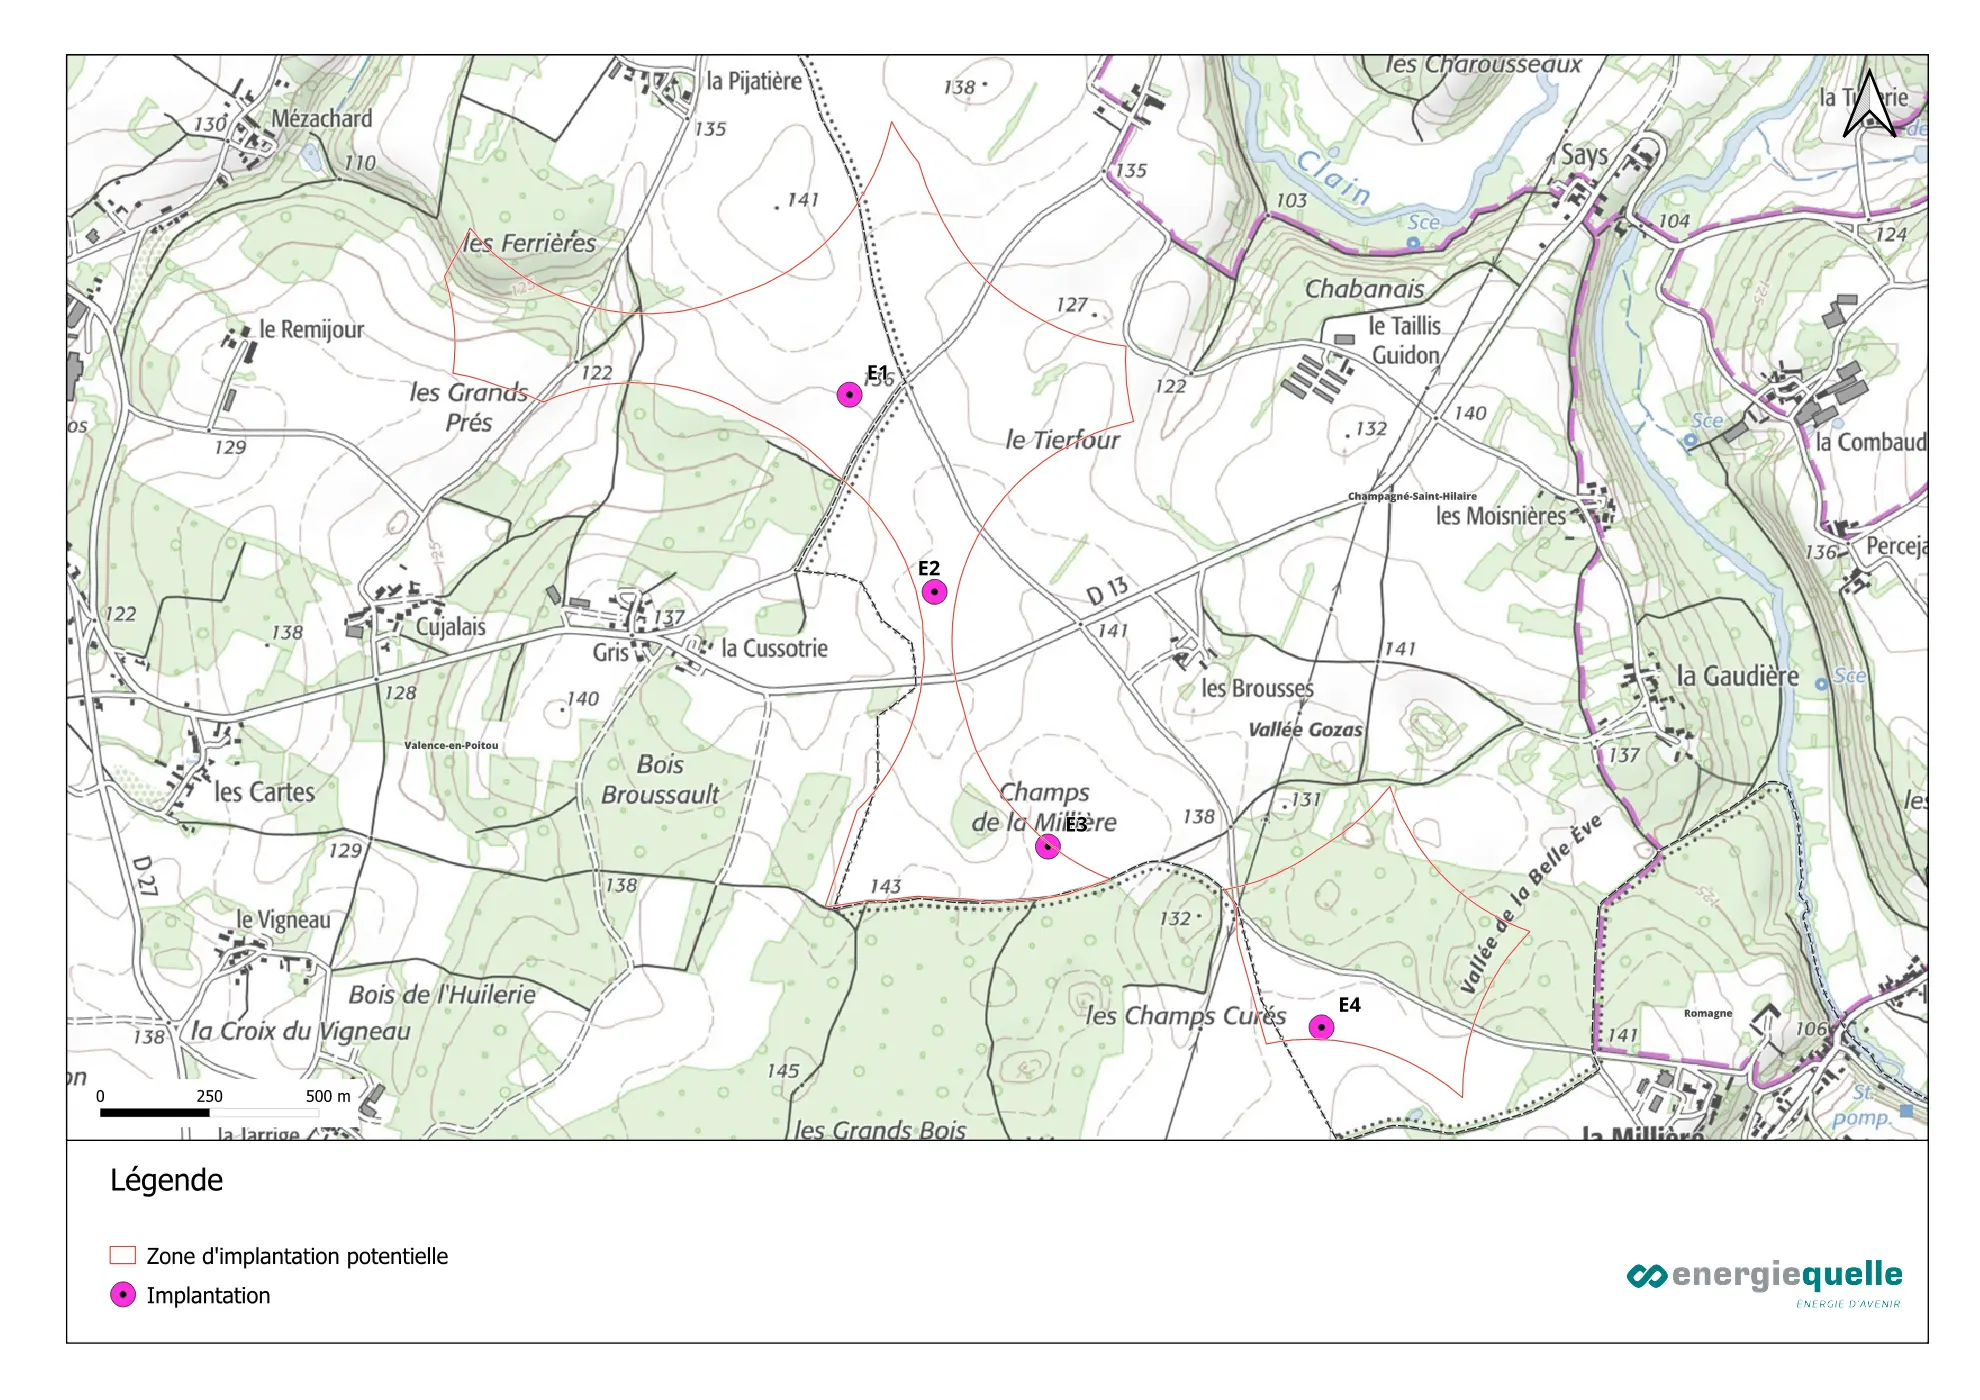The width and height of the screenshot is (1980, 1400).
Task: Click the E2 implantation marker
Action: 934,592
